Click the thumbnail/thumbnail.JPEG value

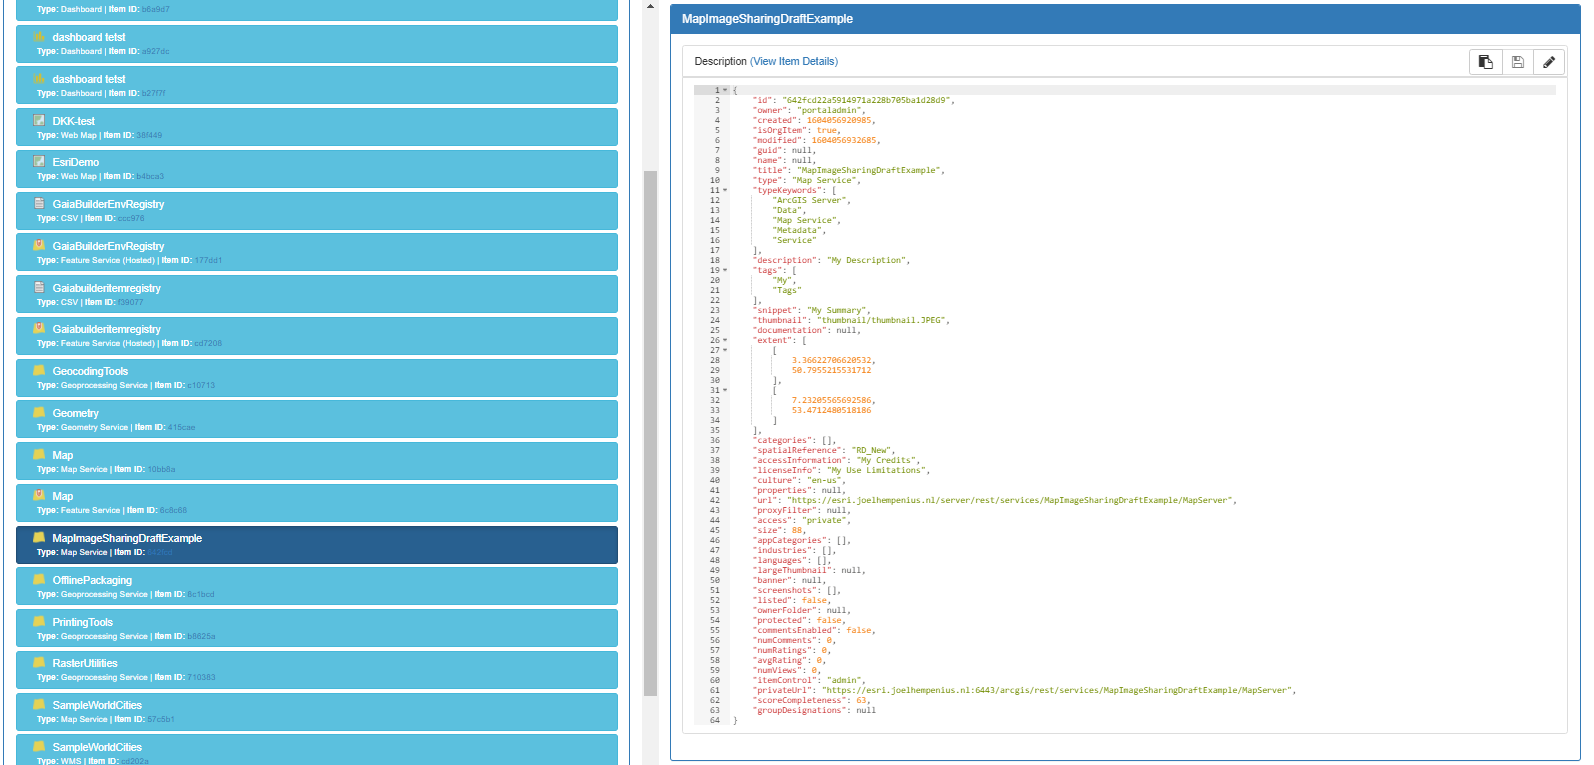tap(883, 320)
